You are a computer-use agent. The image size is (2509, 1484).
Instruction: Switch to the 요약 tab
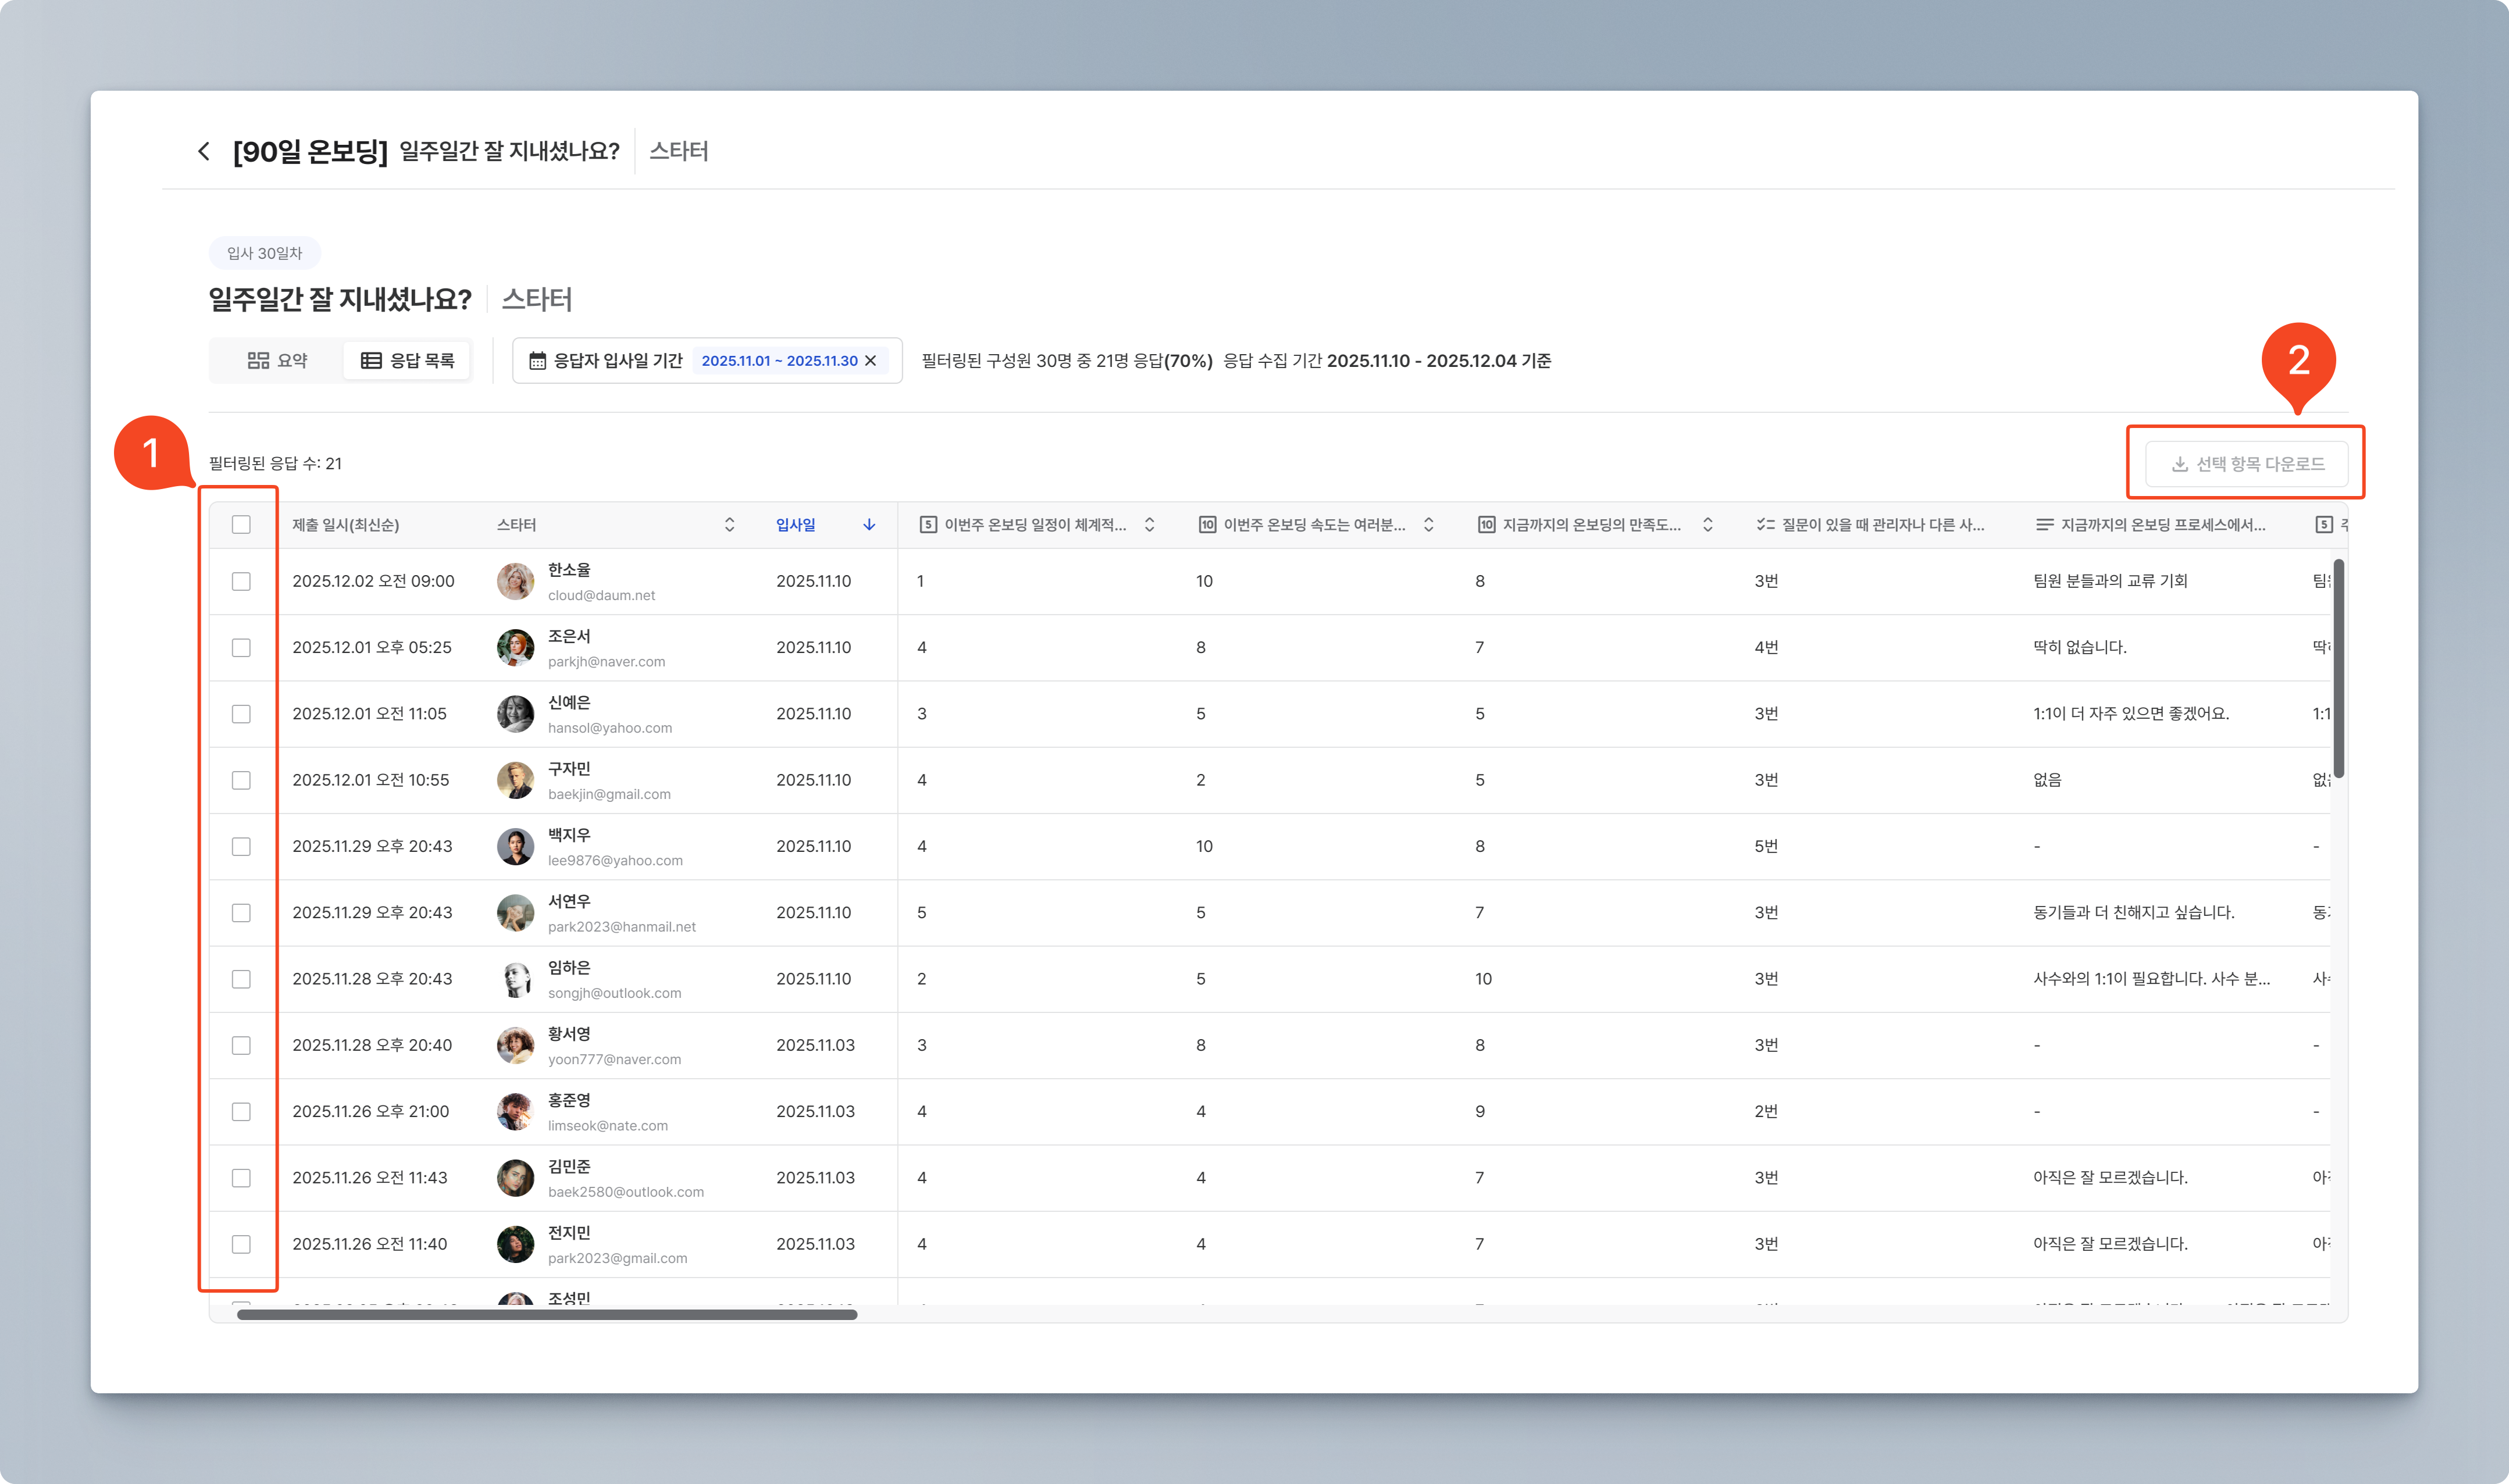[278, 361]
